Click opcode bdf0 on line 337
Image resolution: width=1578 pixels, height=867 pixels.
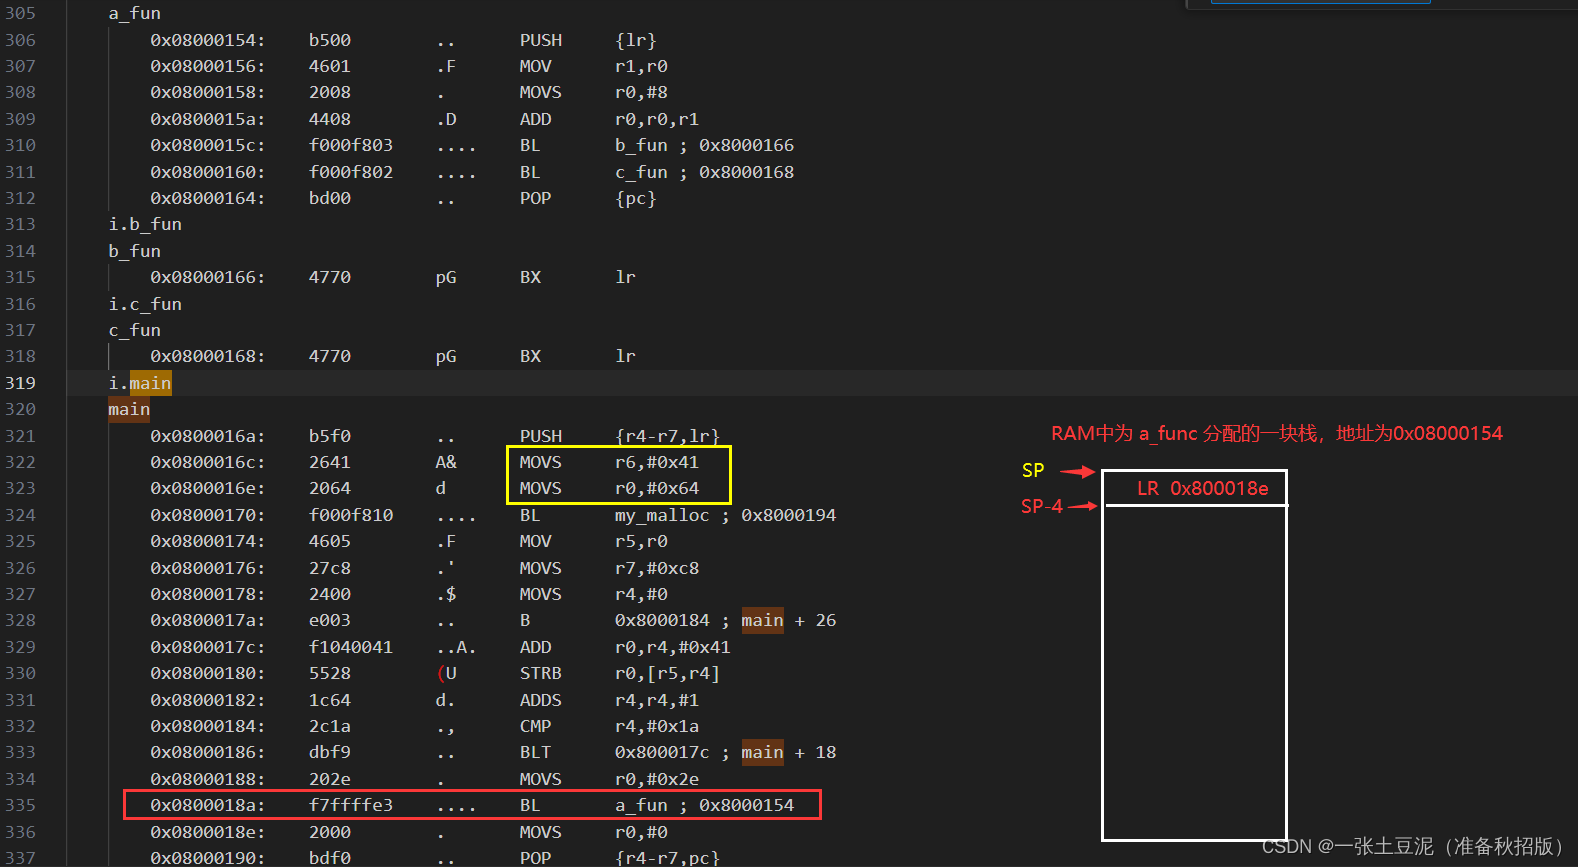[x=330, y=858]
